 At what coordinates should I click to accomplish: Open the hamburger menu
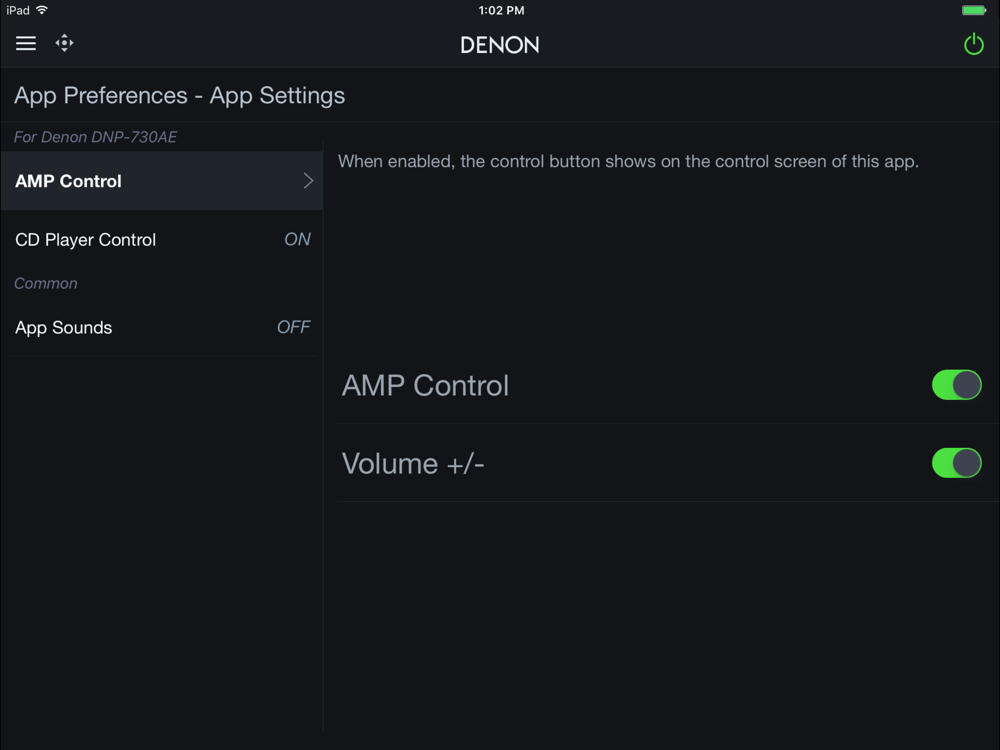(26, 43)
